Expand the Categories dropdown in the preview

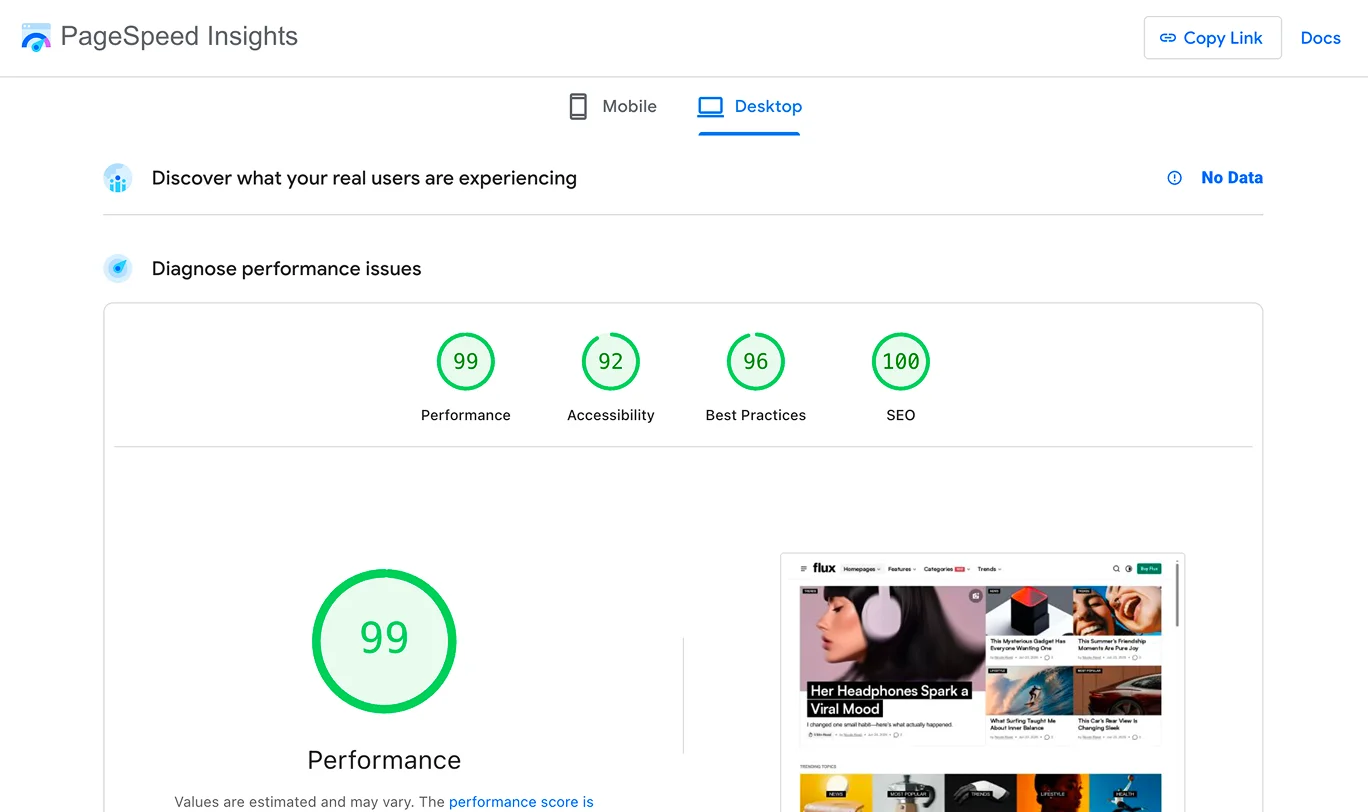point(946,569)
